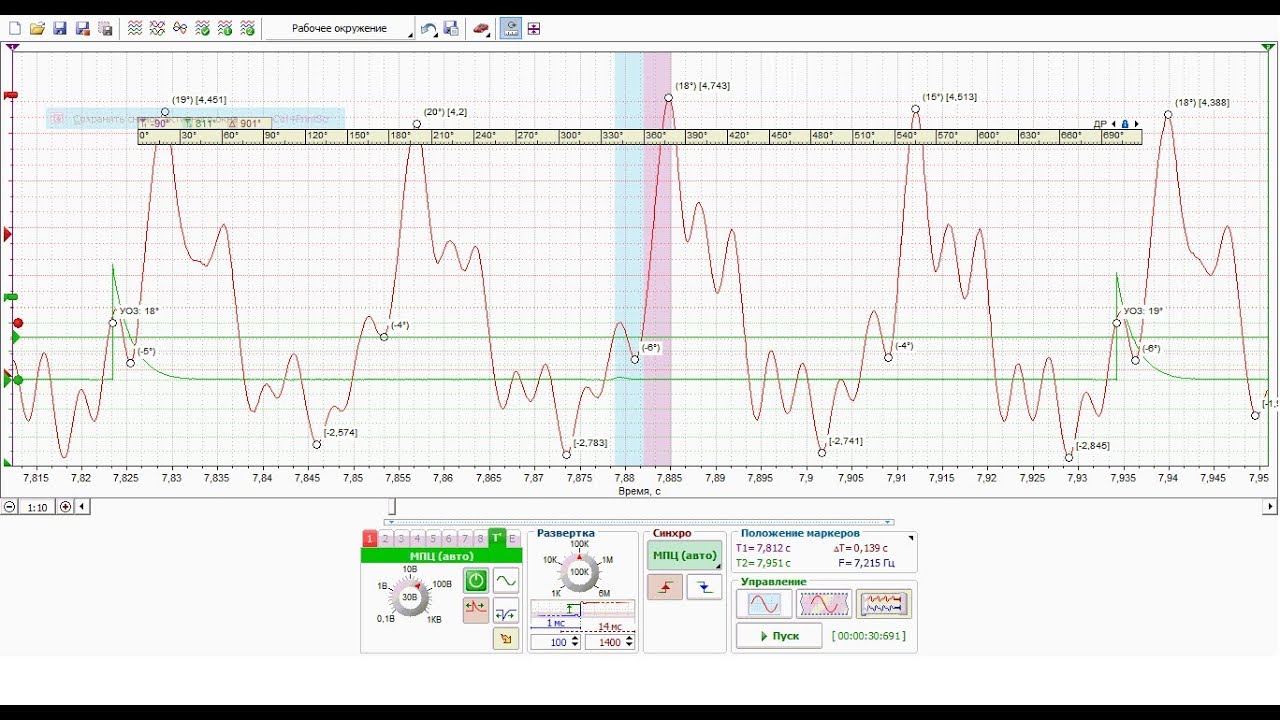Toggle the highlighted ruler toolbar button
The image size is (1280, 720).
[x=511, y=29]
